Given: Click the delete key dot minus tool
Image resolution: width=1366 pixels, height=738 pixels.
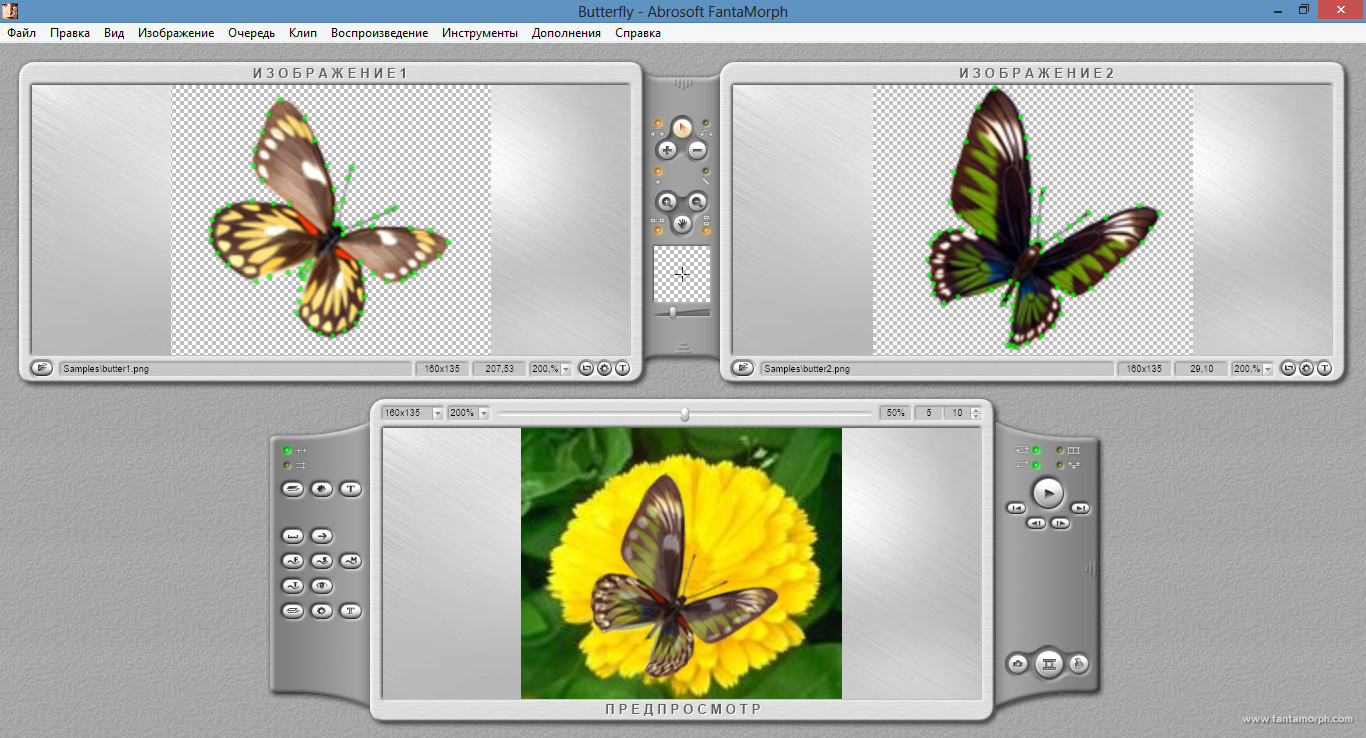Looking at the screenshot, I should pos(697,151).
